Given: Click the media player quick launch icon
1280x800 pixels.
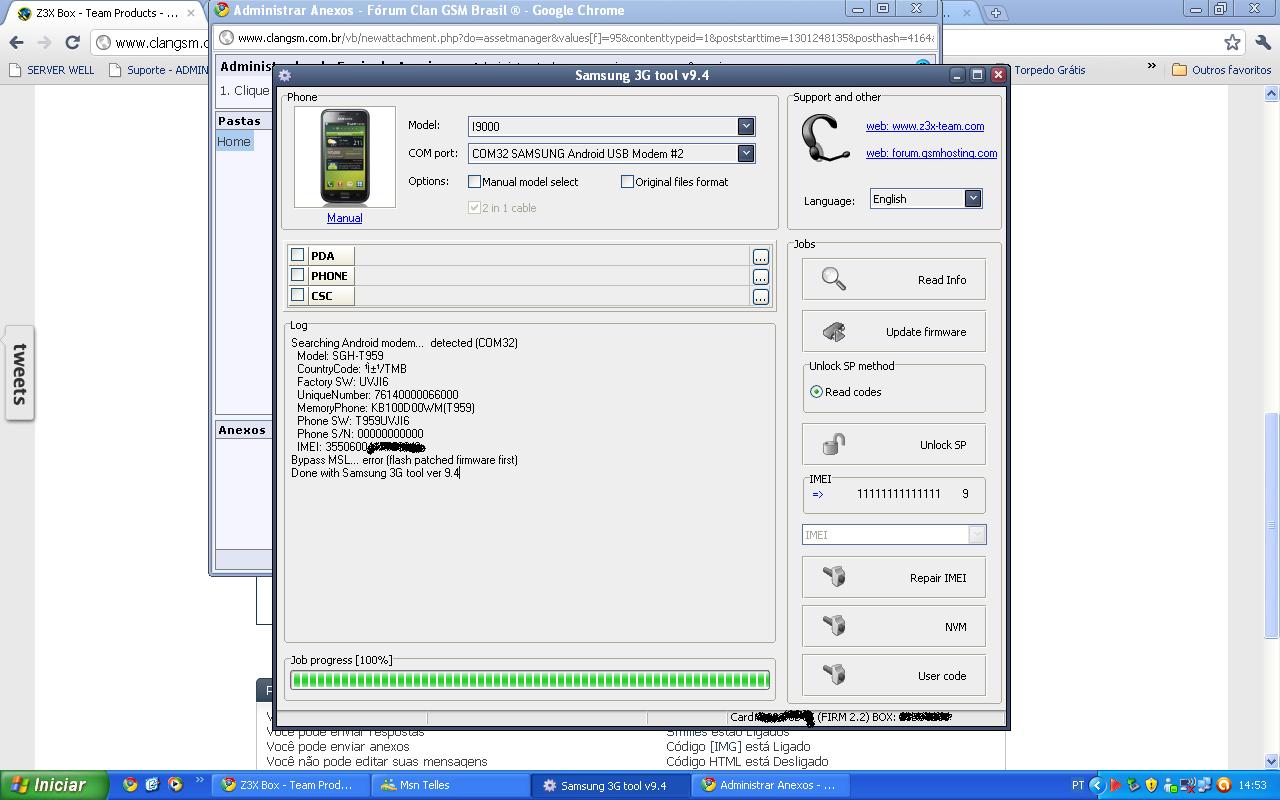Looking at the screenshot, I should tap(175, 785).
